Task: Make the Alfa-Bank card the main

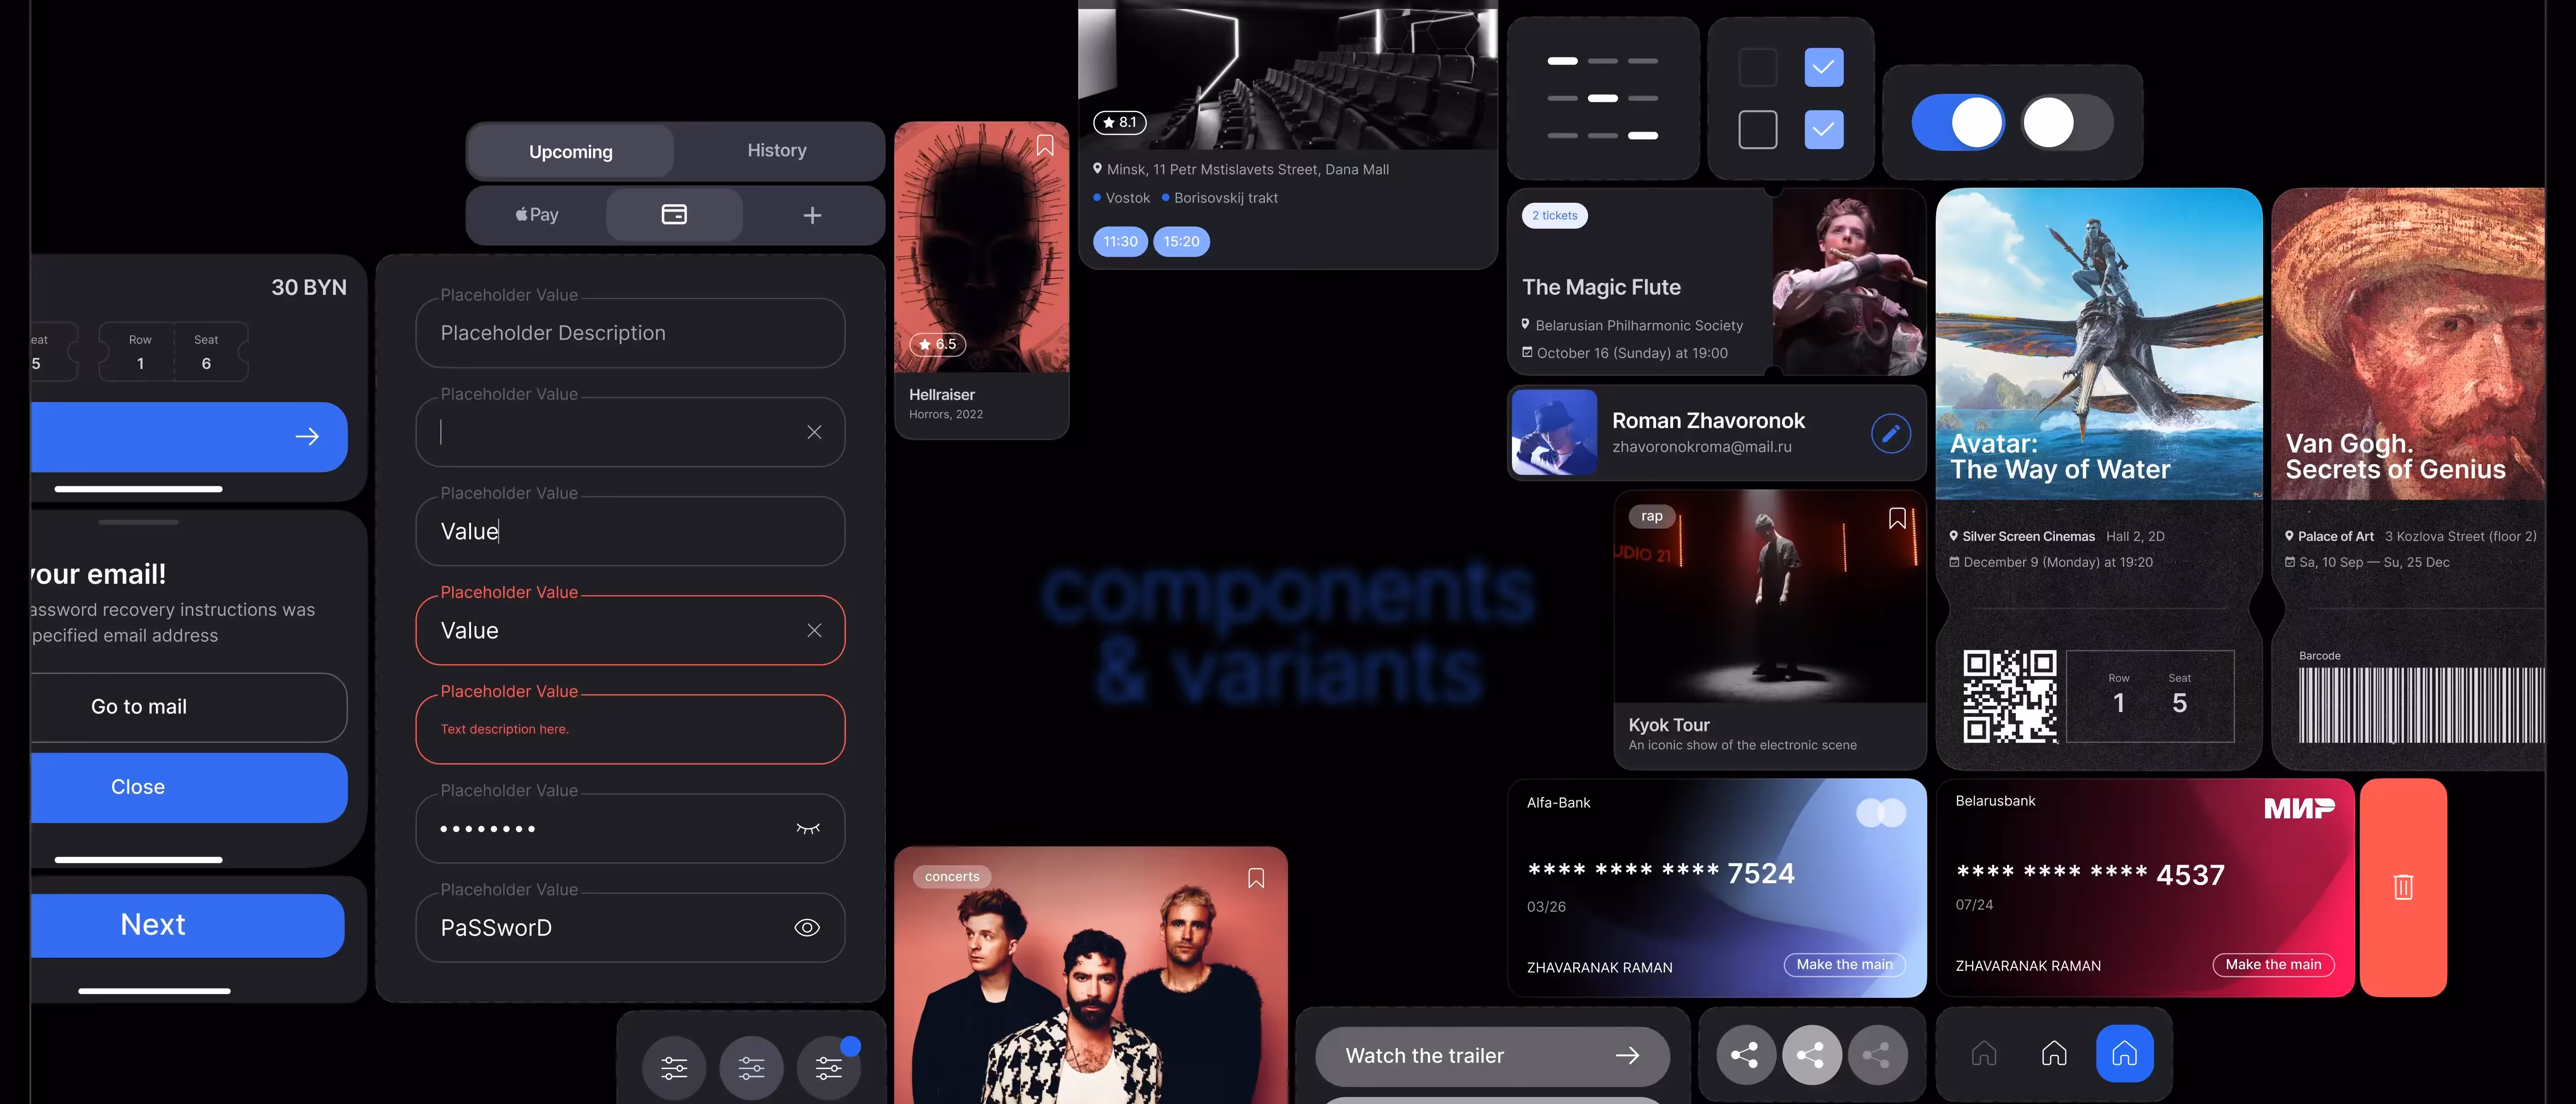Action: (1844, 965)
